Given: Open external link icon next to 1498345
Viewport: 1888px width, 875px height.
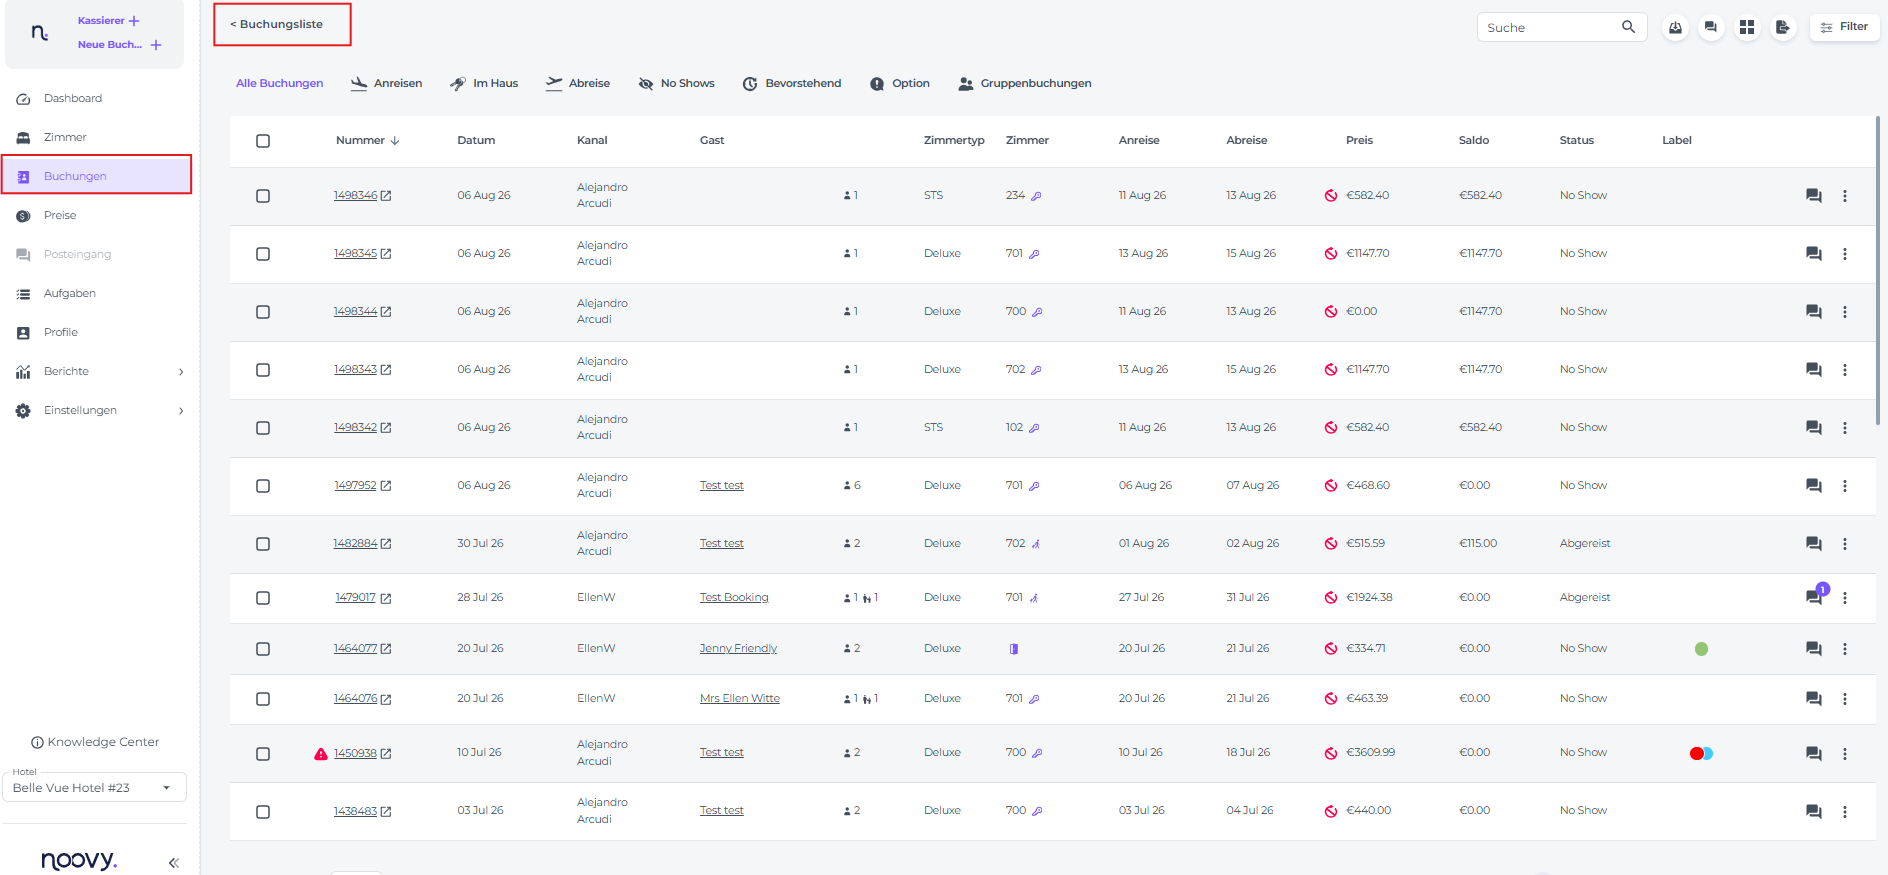Looking at the screenshot, I should (x=386, y=254).
